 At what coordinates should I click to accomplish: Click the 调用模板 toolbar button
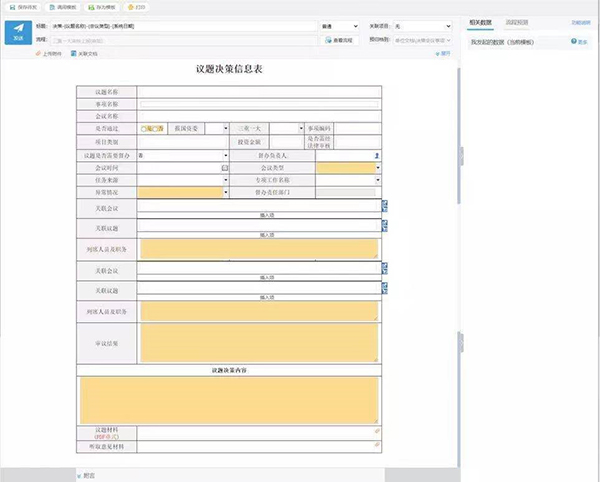coord(63,7)
